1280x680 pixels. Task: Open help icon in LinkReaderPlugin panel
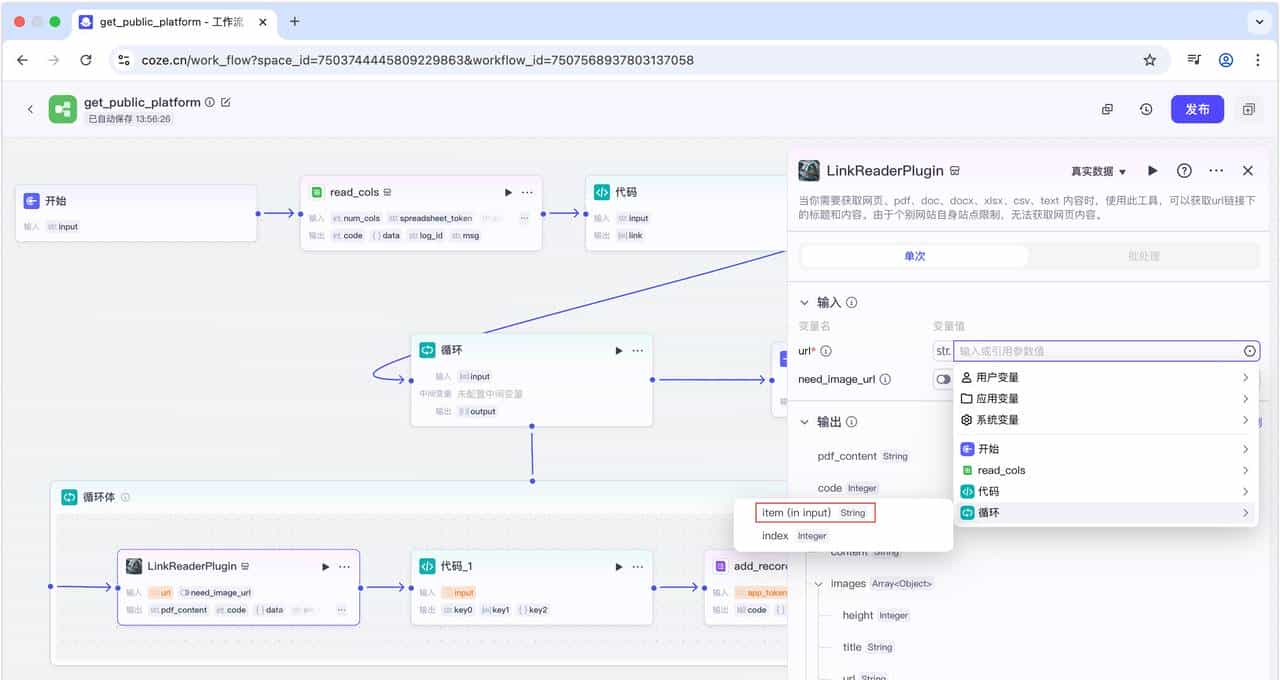(1184, 171)
